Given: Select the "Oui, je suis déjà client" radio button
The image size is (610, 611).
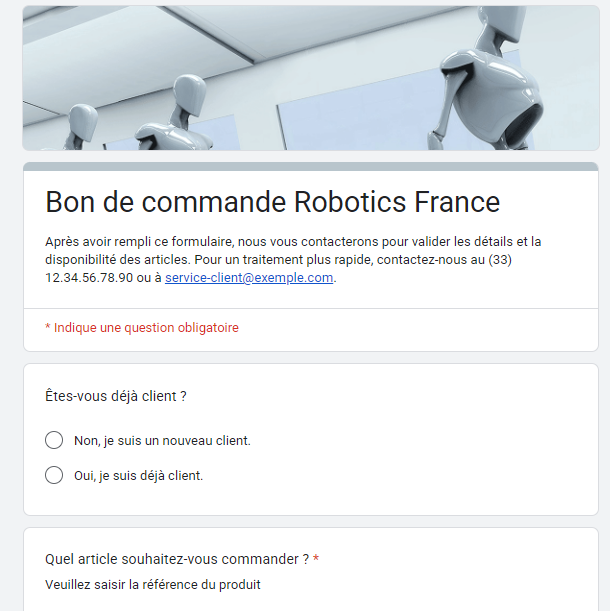Looking at the screenshot, I should click(54, 475).
